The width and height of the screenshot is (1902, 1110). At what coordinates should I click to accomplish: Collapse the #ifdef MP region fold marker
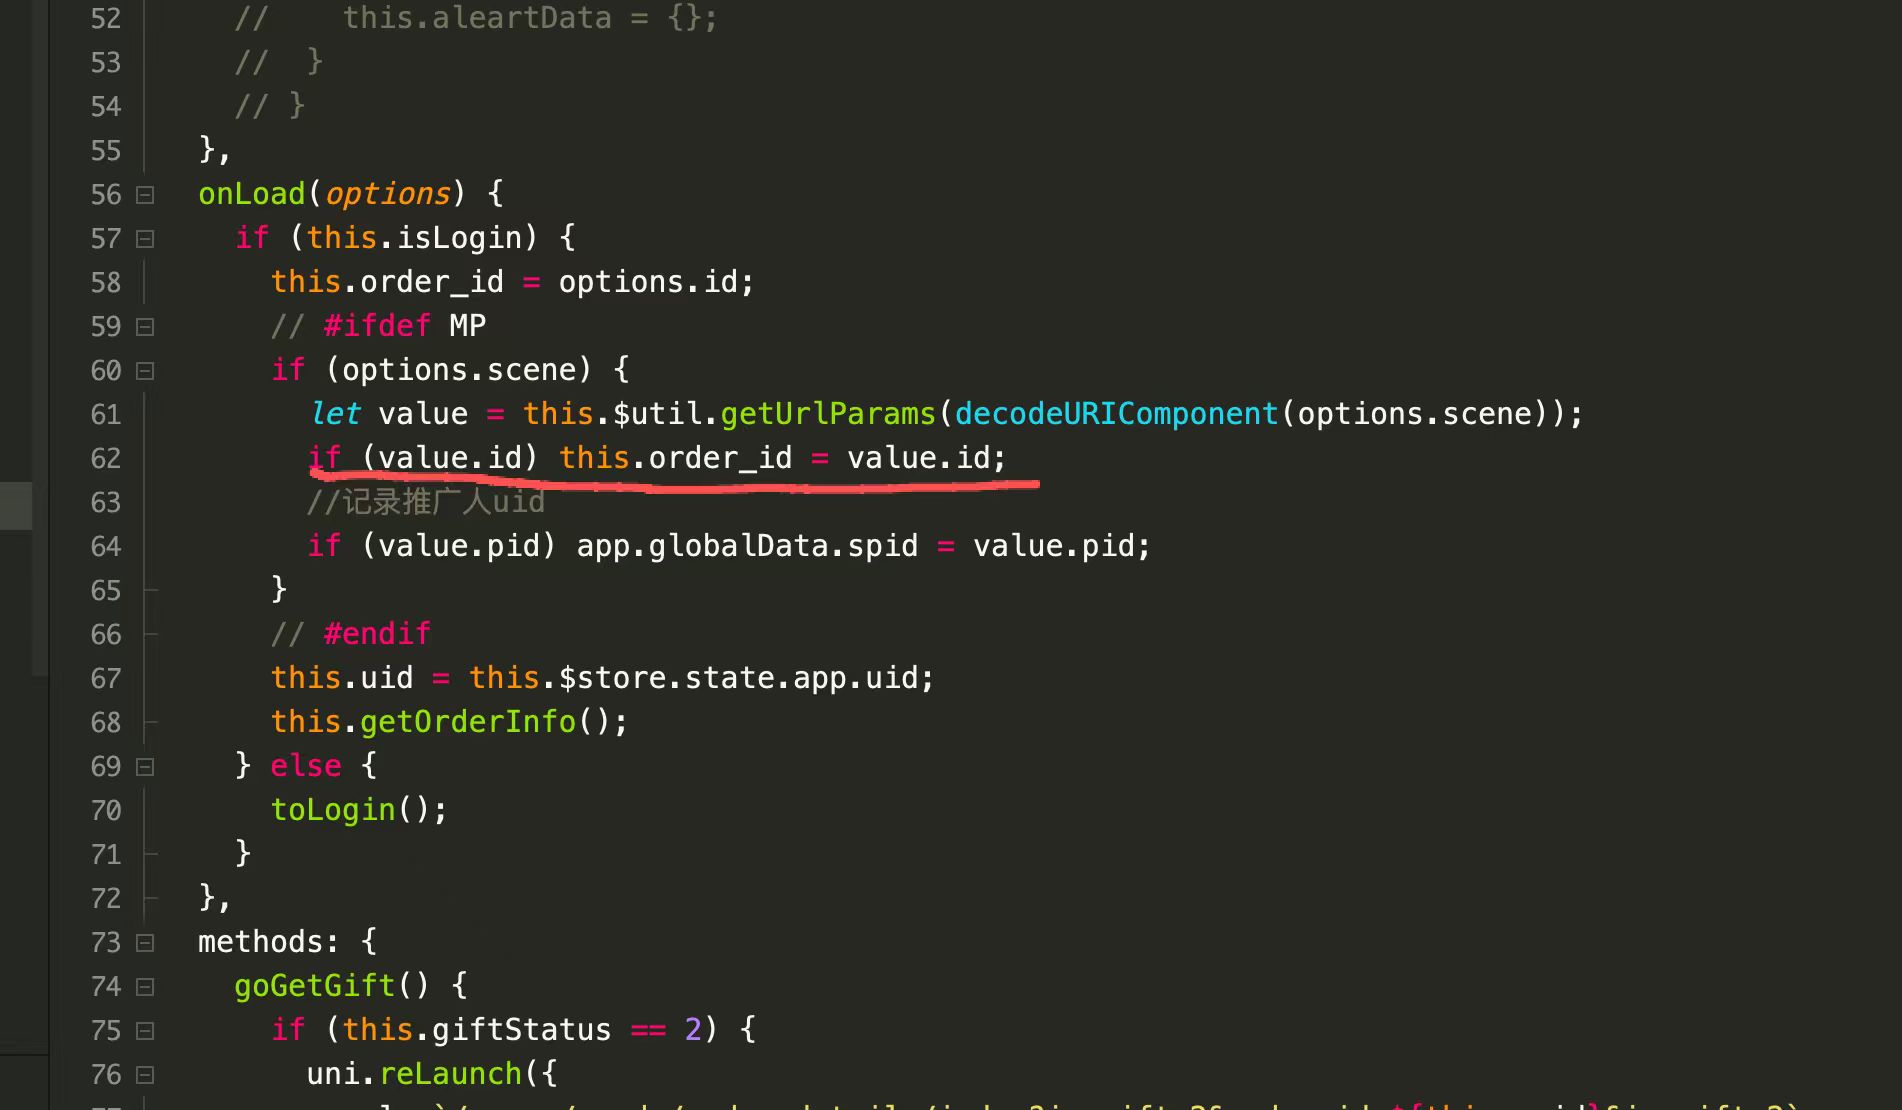pyautogui.click(x=145, y=327)
